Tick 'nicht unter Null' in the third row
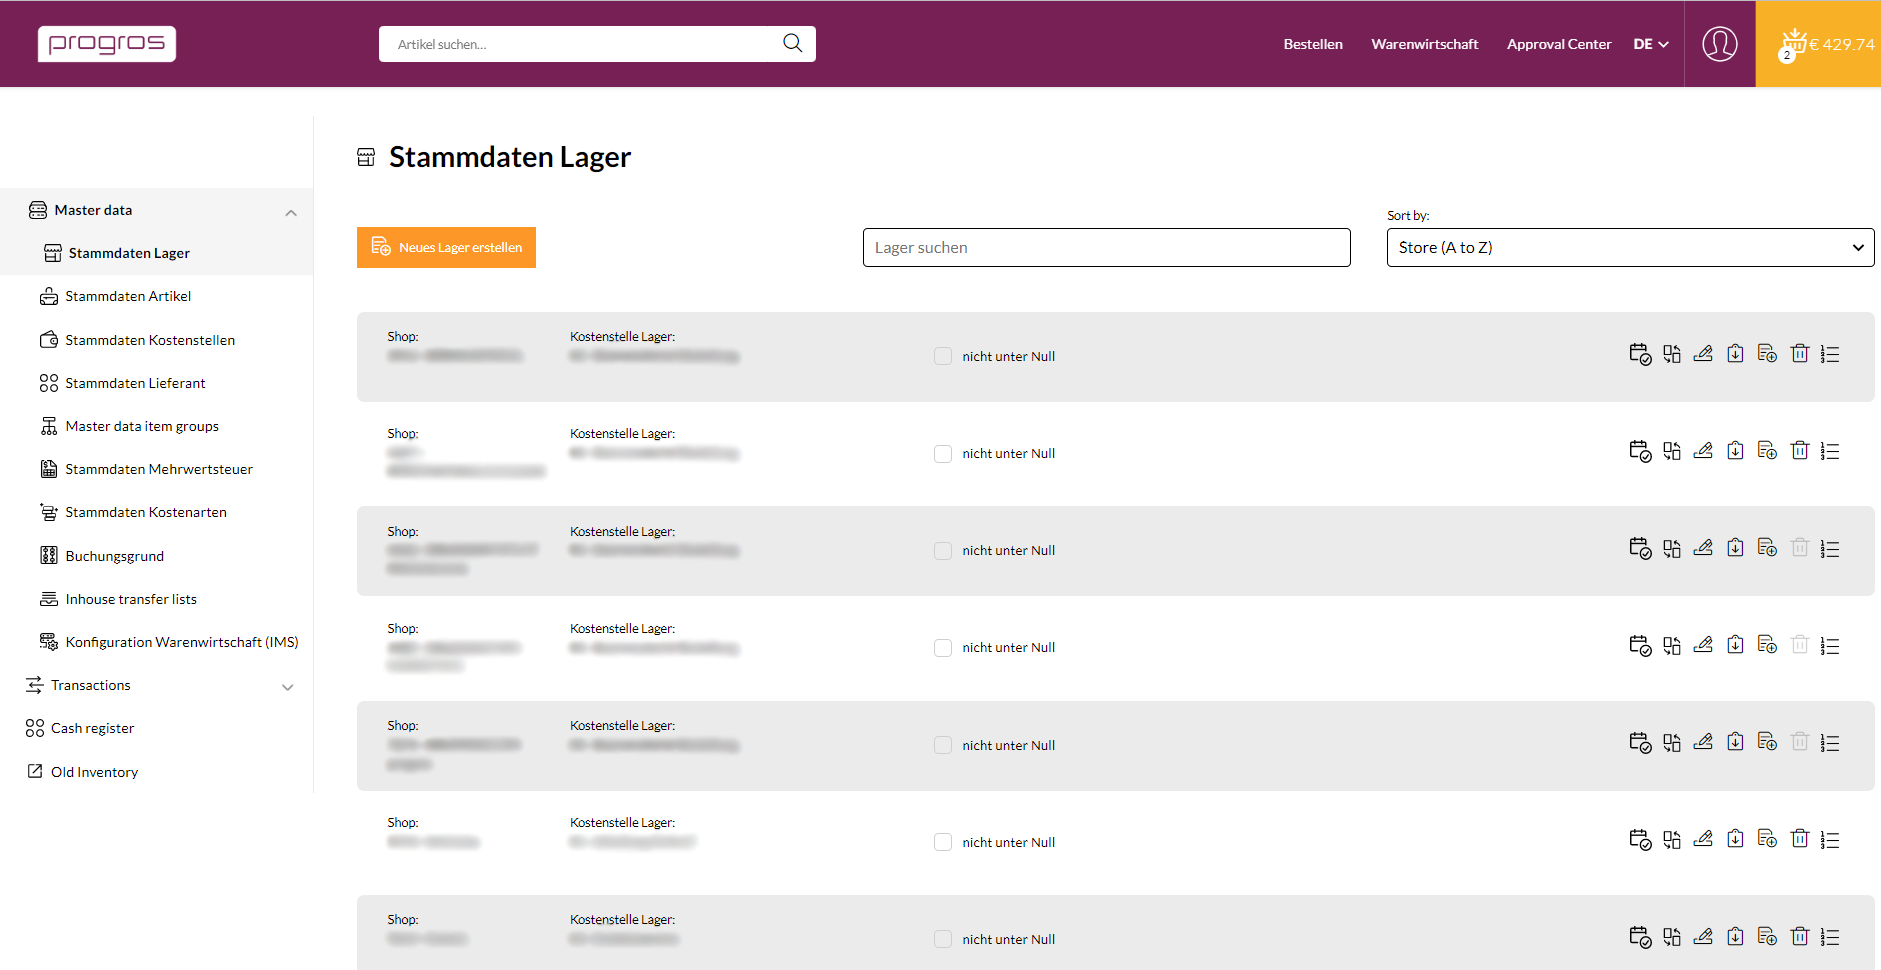Screen dimensions: 1881x970 [x=943, y=551]
